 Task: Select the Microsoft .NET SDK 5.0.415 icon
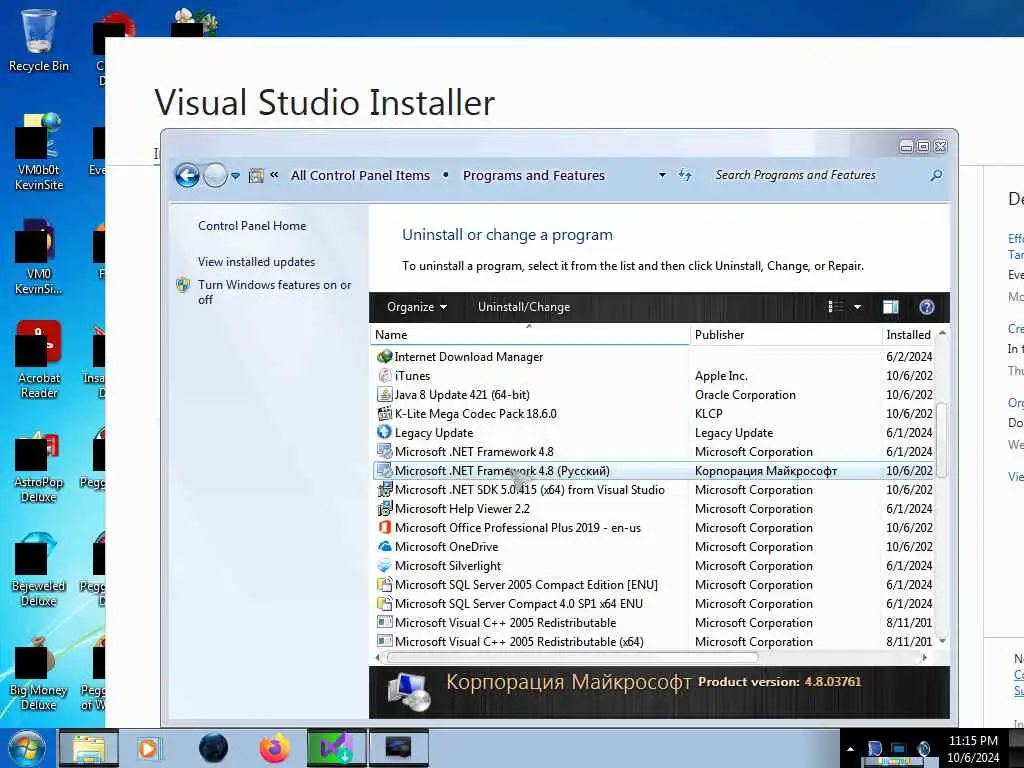(x=385, y=490)
